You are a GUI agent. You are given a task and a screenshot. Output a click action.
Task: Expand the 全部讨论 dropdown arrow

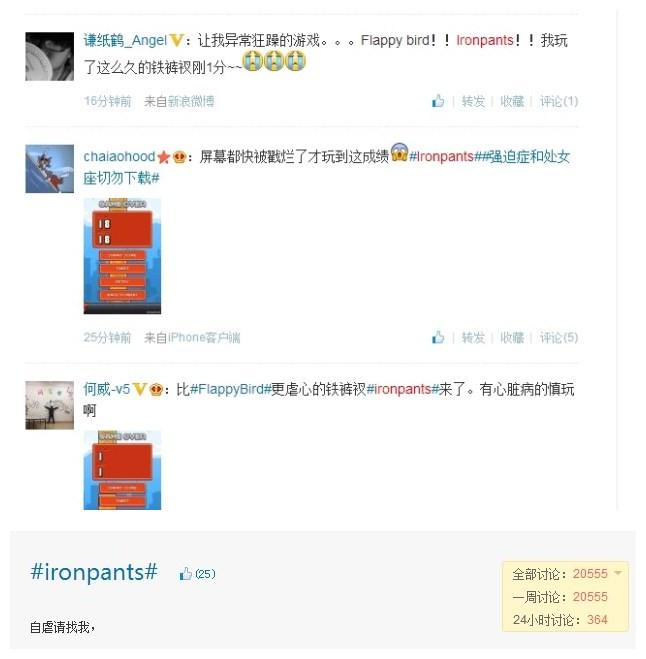pos(618,573)
